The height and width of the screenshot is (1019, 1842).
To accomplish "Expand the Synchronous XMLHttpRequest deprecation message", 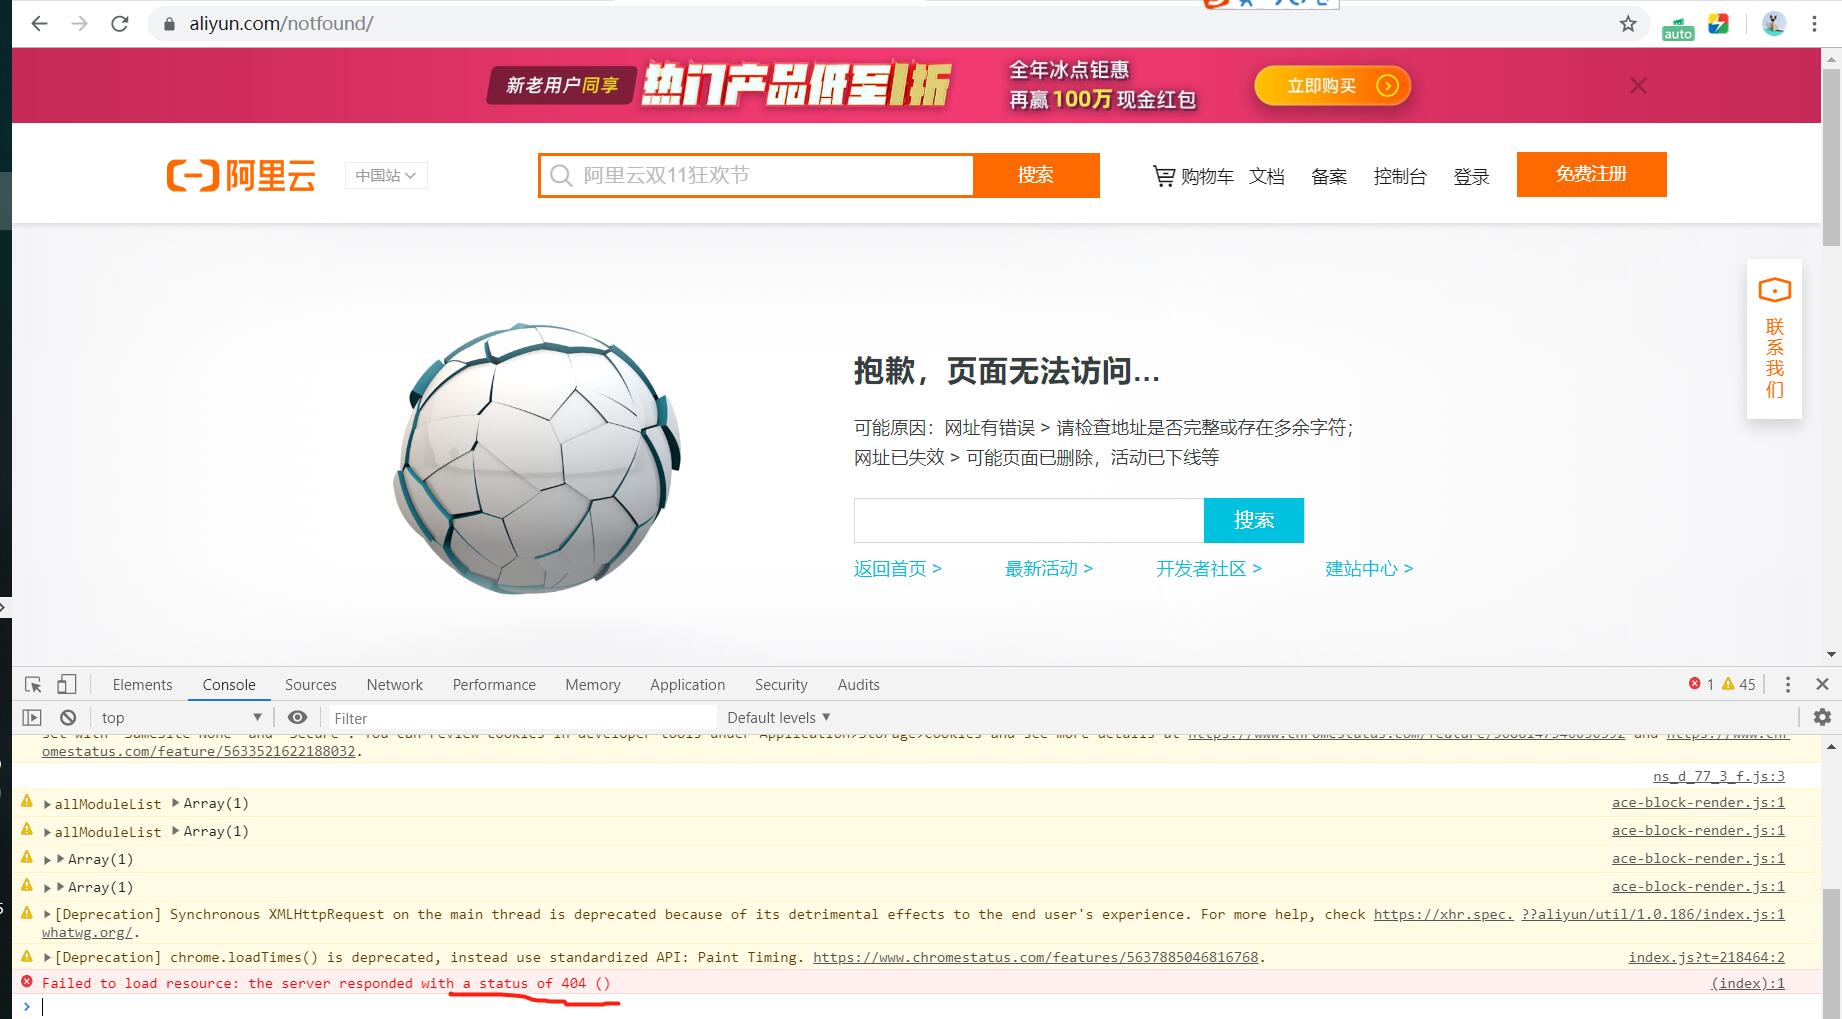I will [47, 915].
